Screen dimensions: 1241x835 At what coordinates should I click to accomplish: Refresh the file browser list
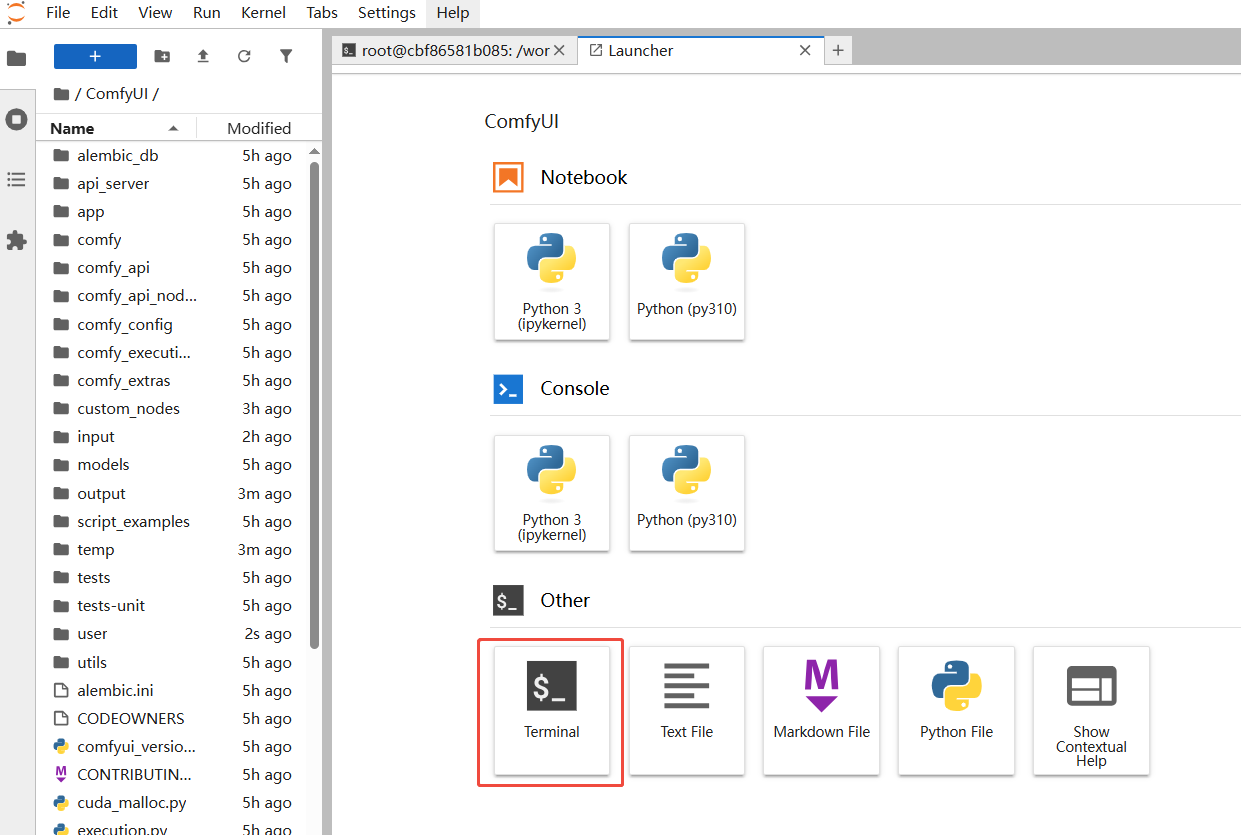point(244,56)
